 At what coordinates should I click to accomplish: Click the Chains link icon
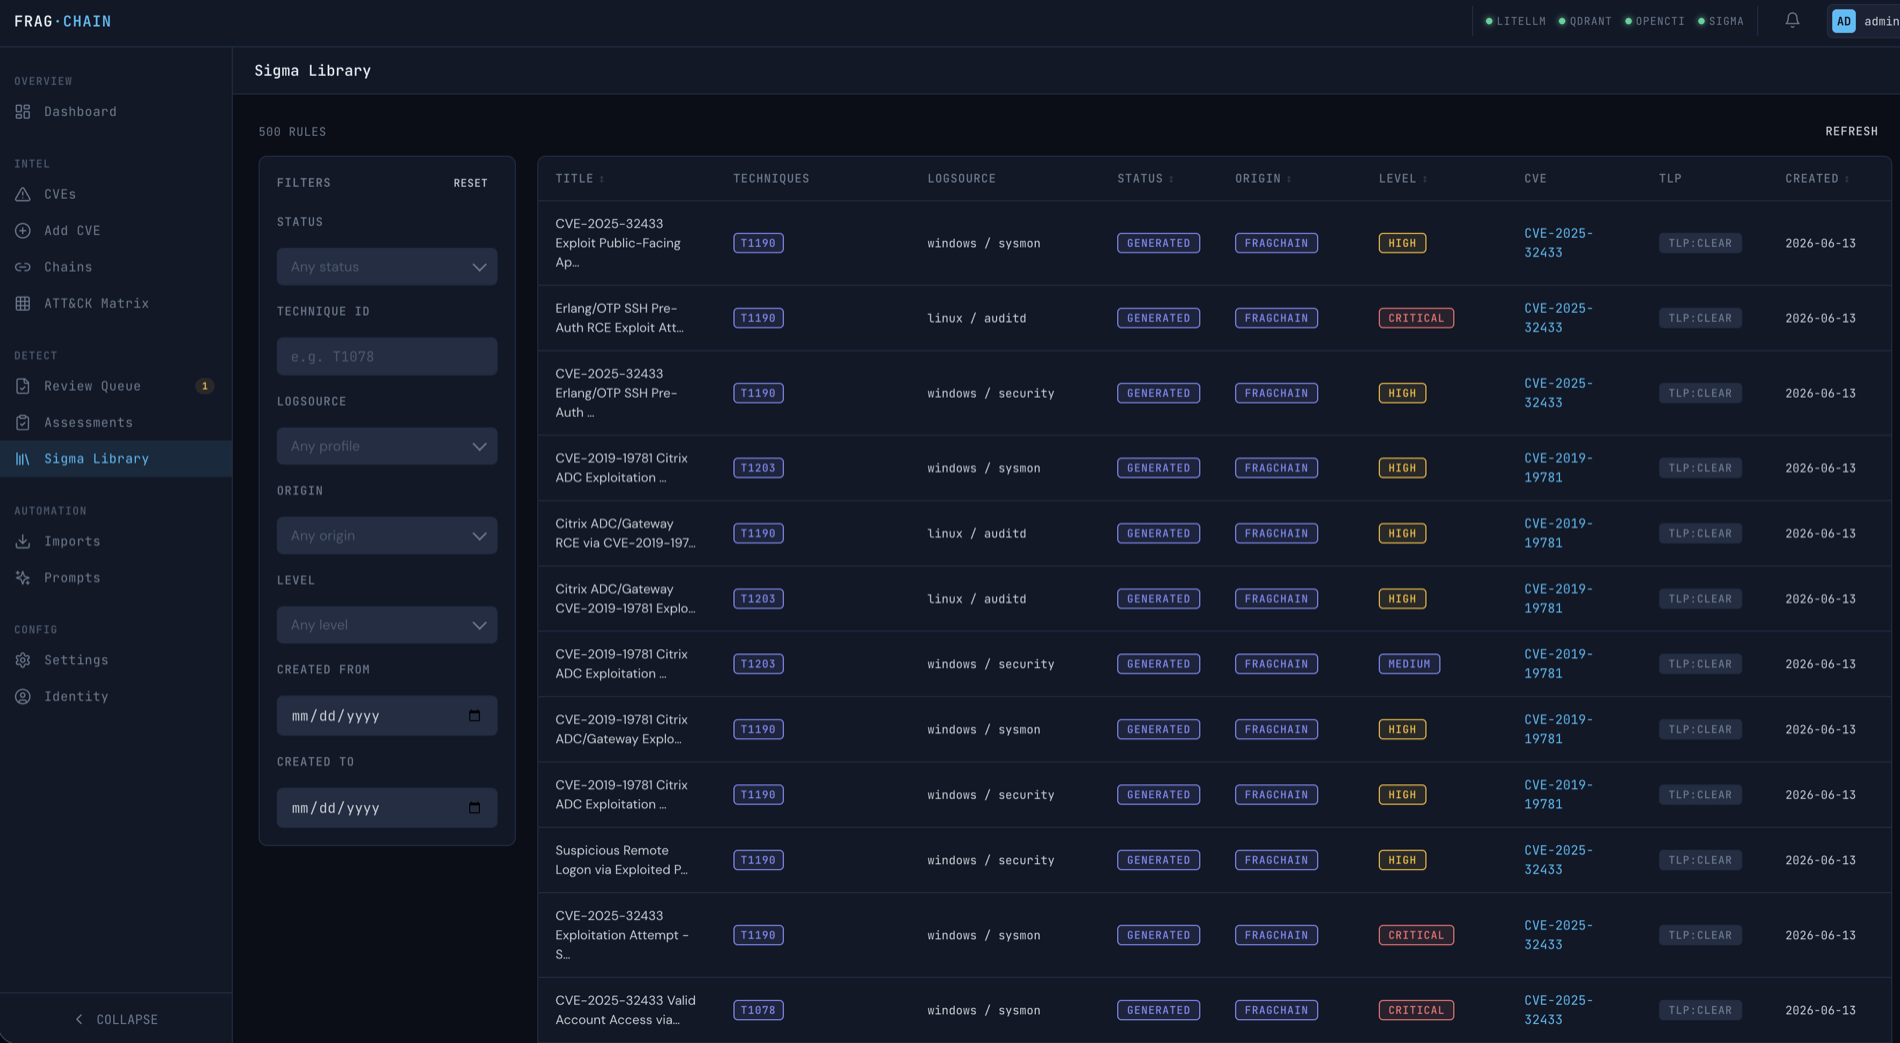23,267
